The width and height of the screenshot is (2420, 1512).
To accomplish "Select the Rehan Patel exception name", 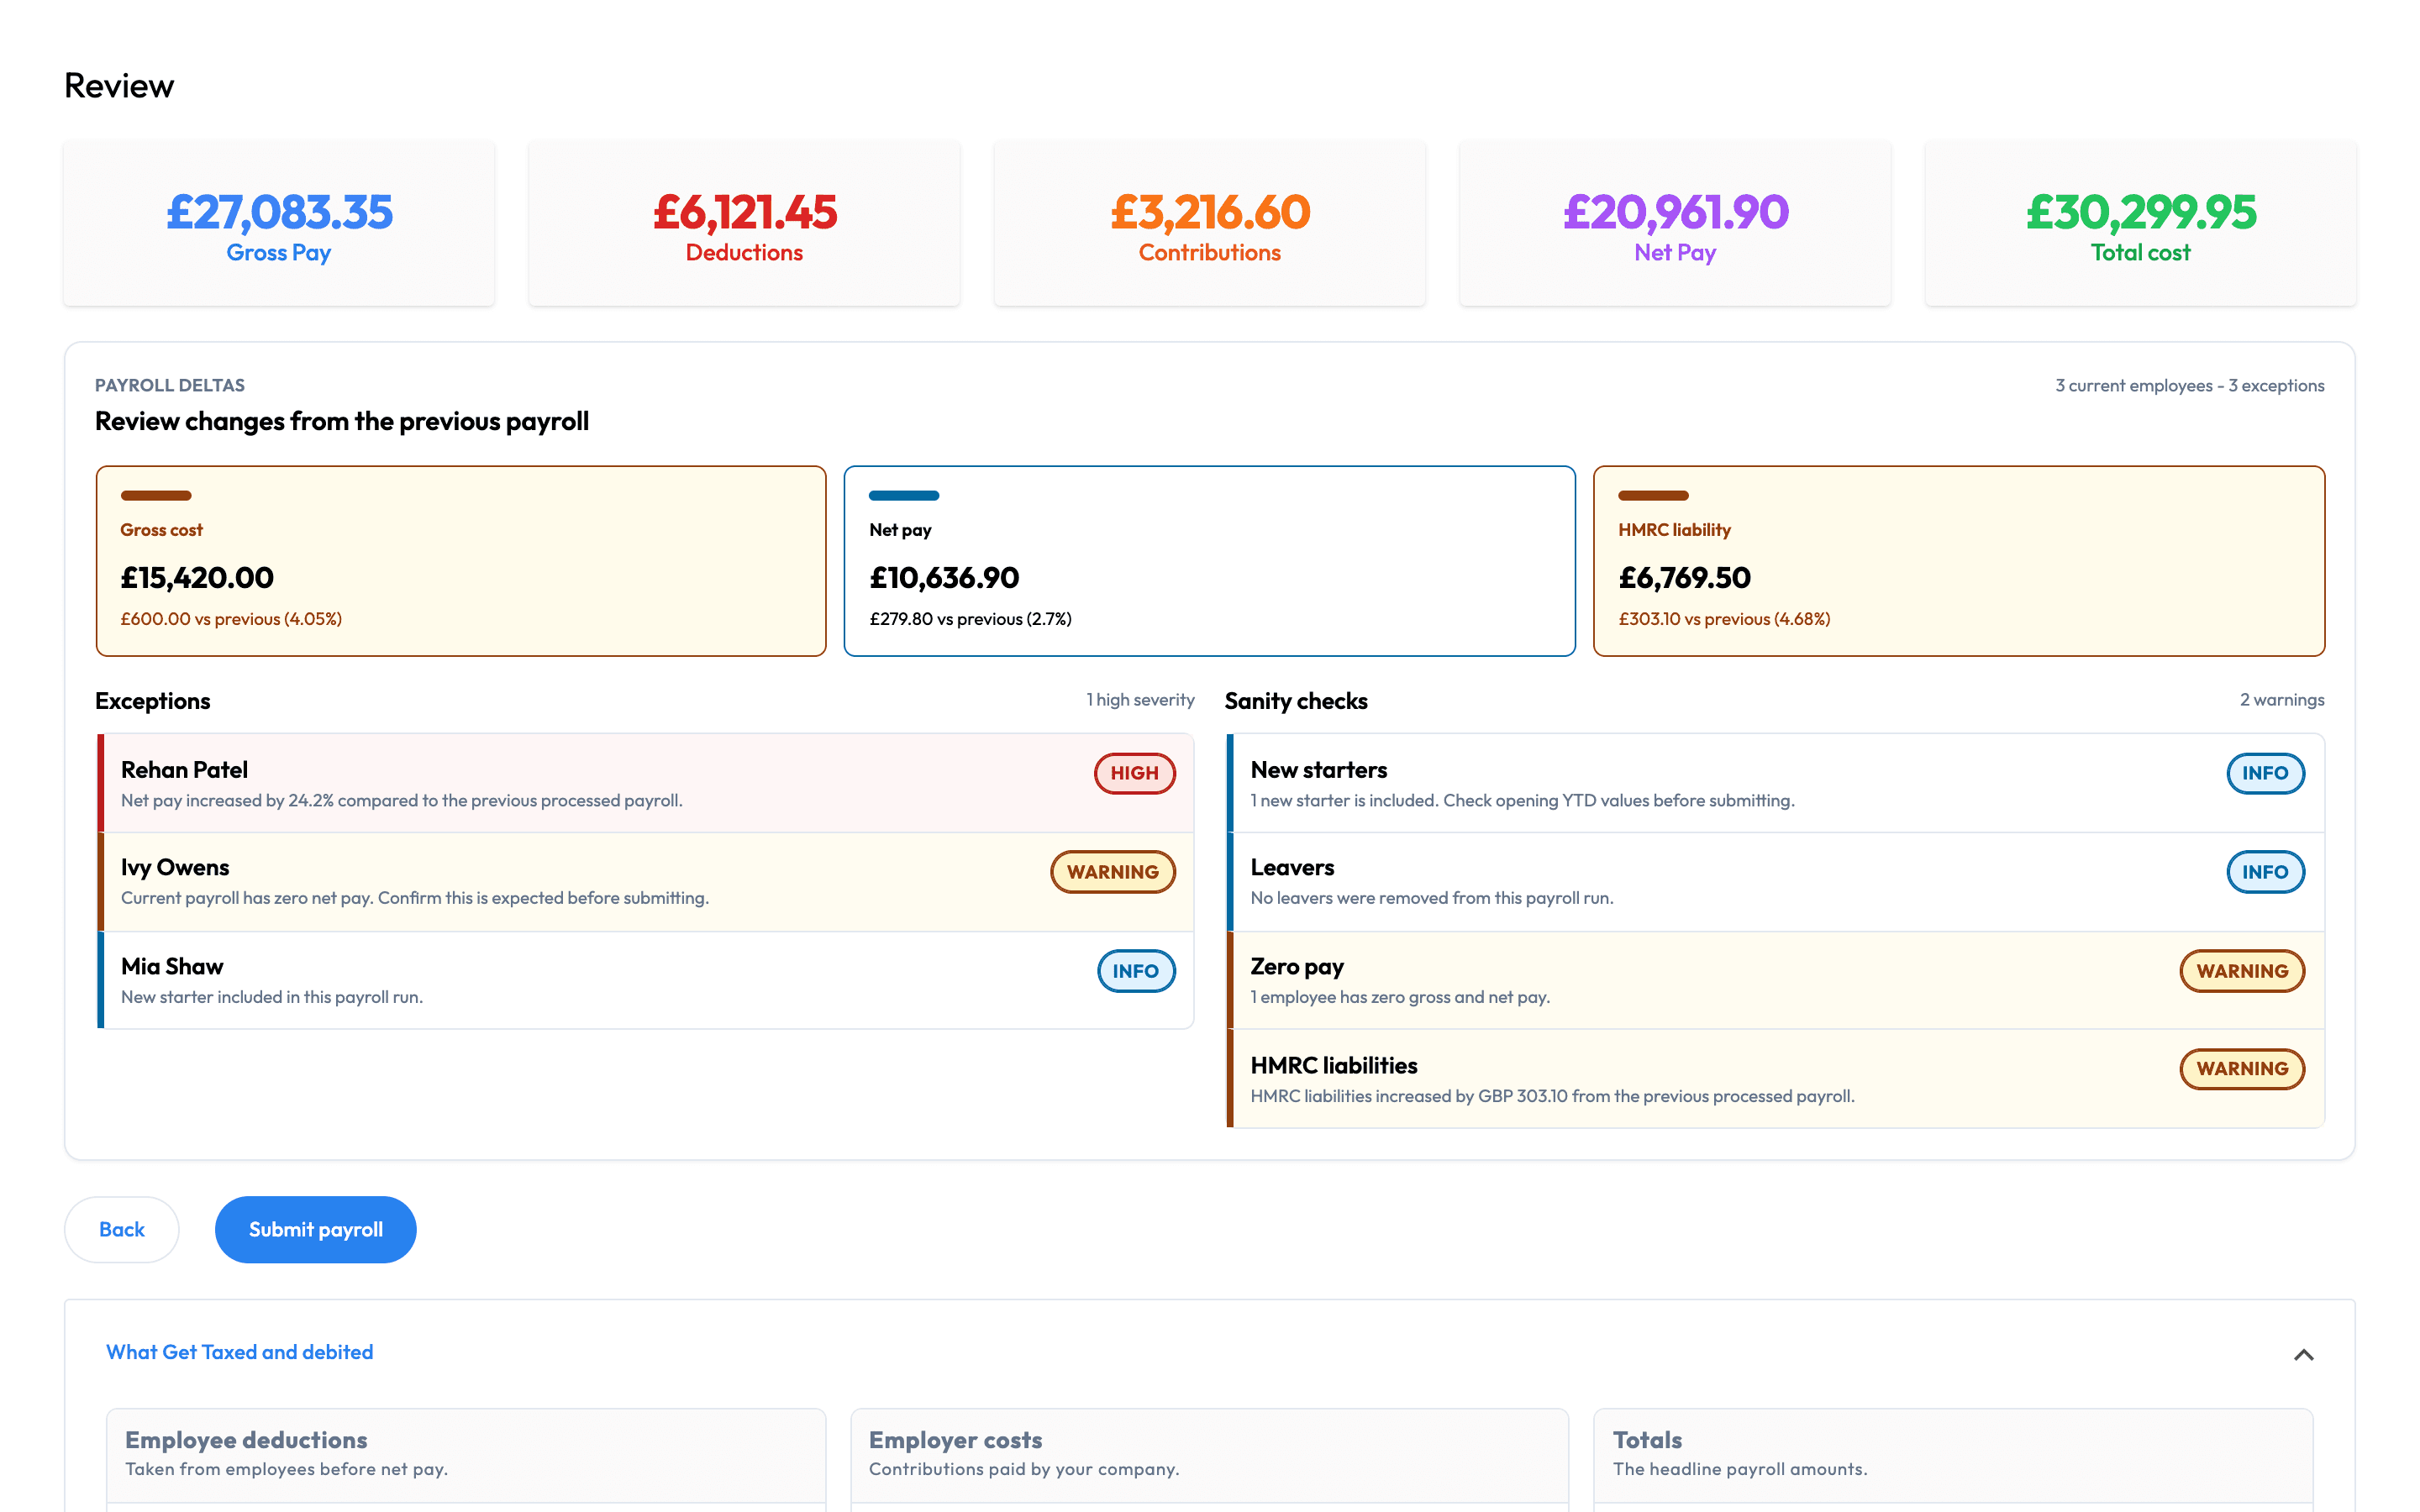I will click(x=184, y=770).
